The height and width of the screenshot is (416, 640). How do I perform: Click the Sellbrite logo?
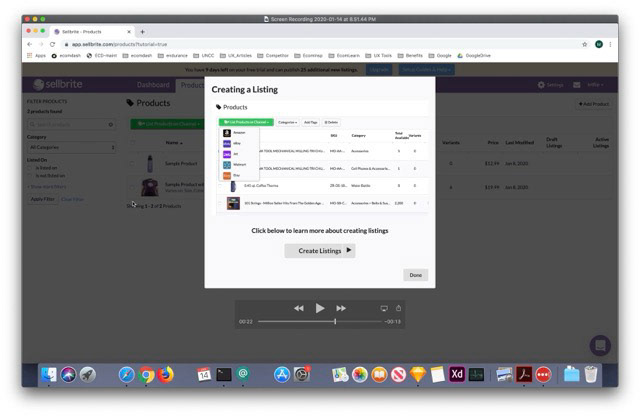pos(58,85)
